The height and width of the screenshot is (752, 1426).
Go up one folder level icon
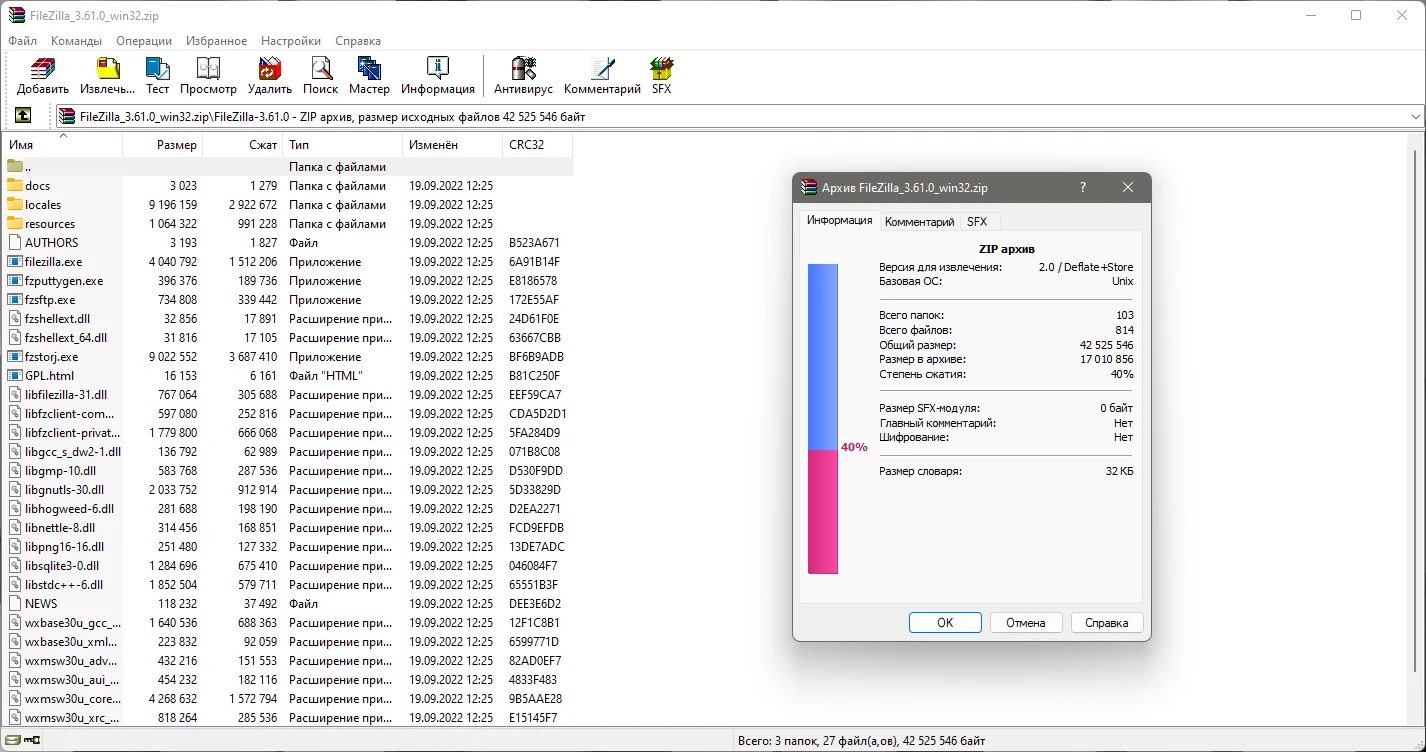[x=23, y=116]
